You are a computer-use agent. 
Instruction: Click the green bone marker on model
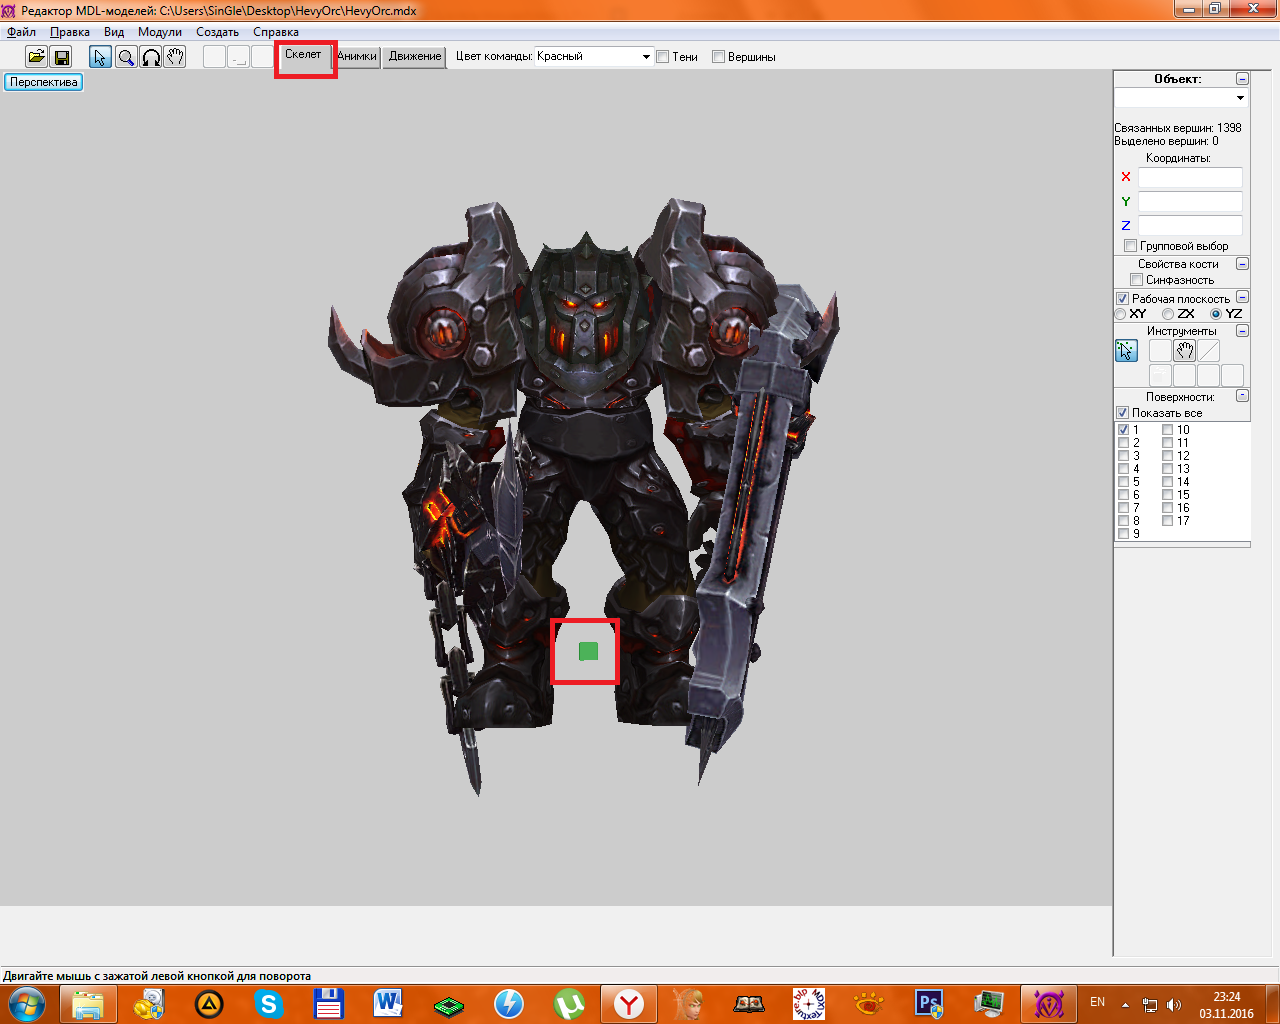tap(588, 652)
